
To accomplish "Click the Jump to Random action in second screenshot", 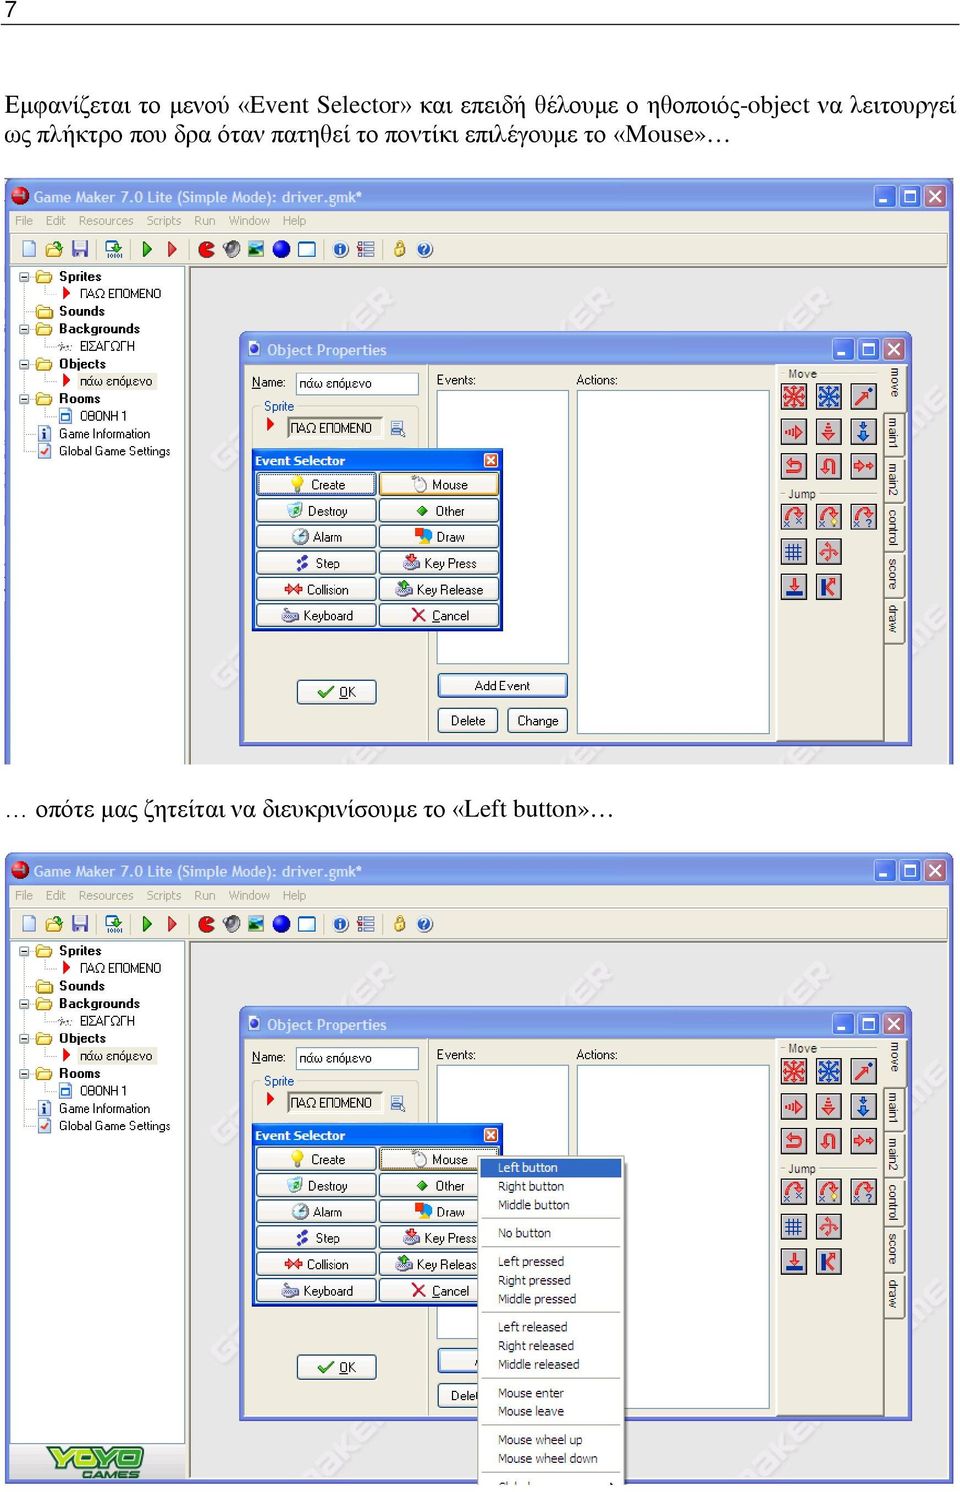I will click(x=864, y=1192).
